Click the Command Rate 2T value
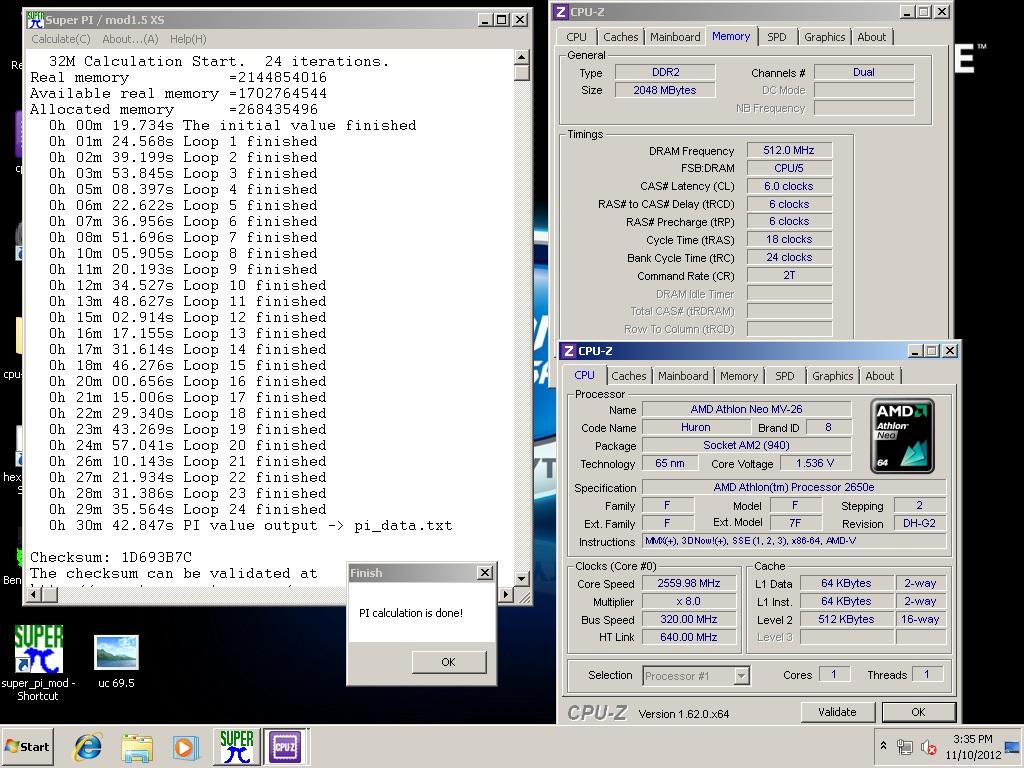This screenshot has width=1024, height=768. point(789,276)
